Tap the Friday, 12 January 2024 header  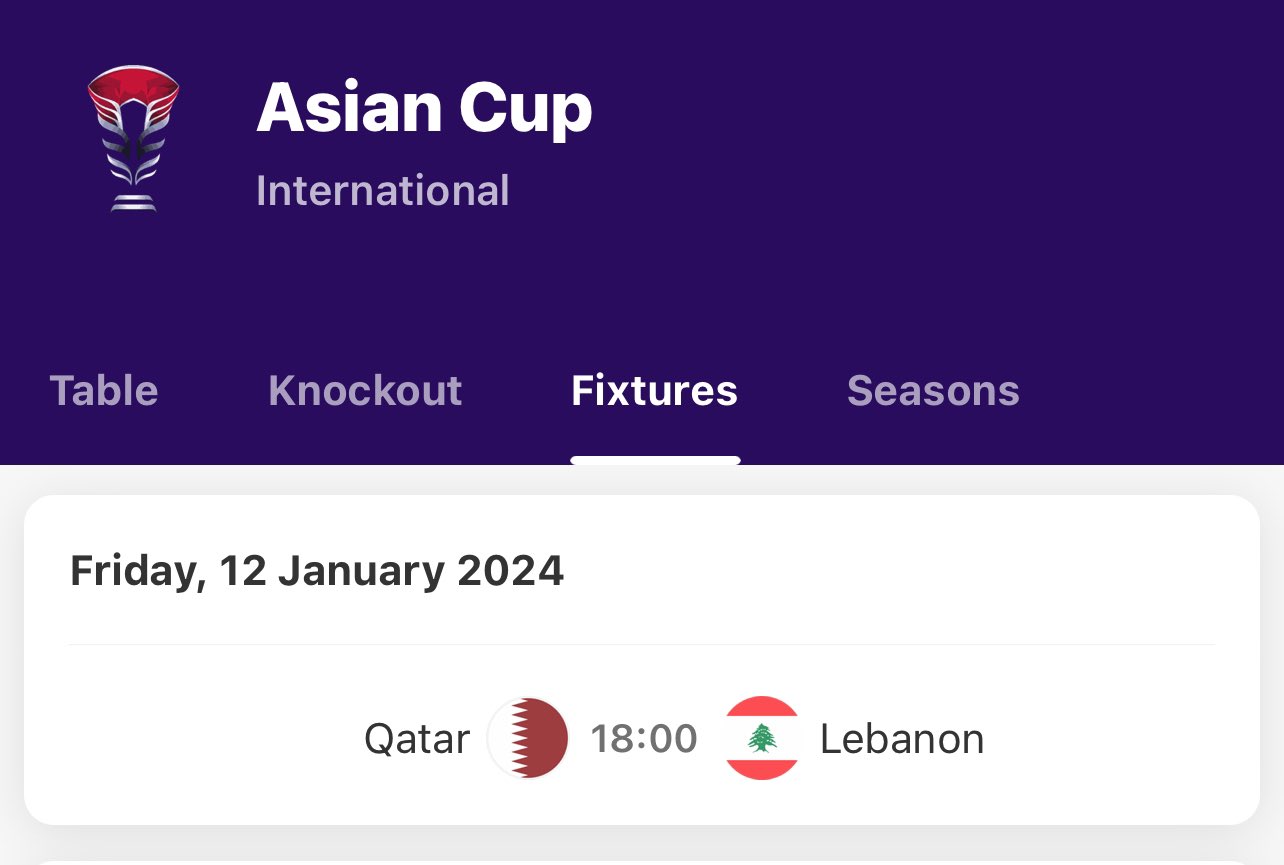coord(317,571)
